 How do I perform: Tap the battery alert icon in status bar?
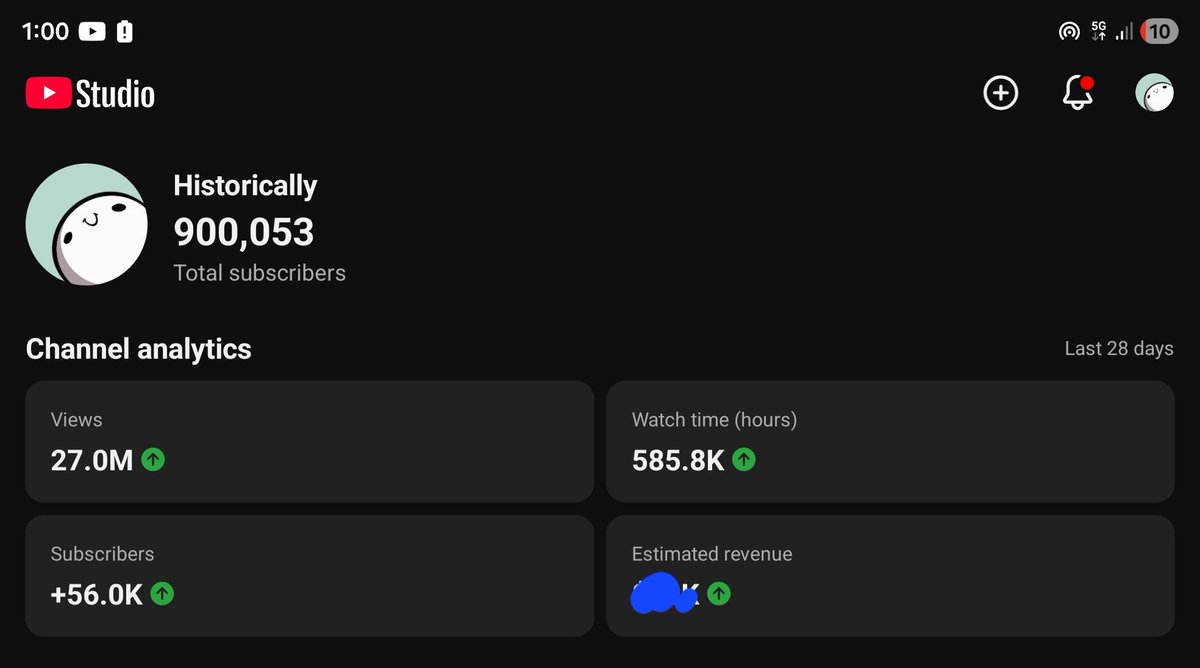[124, 32]
